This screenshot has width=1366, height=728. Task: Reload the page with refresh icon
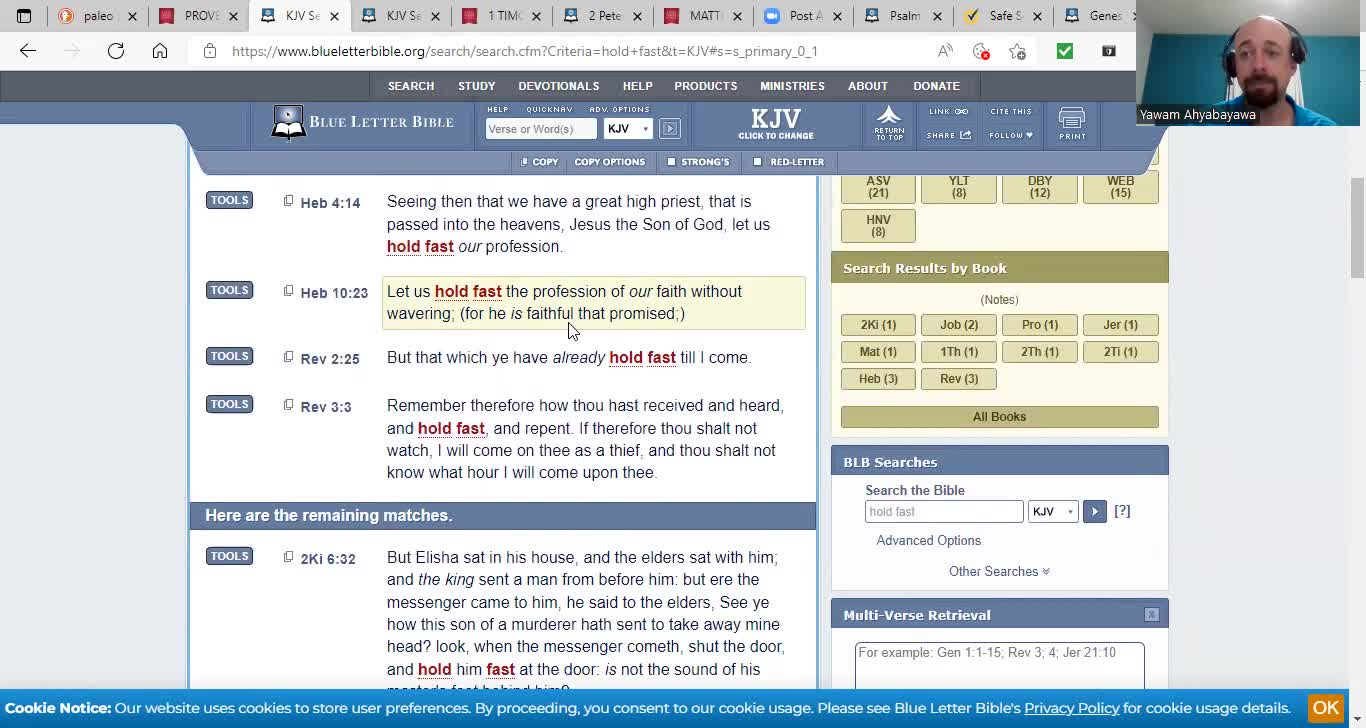click(116, 51)
